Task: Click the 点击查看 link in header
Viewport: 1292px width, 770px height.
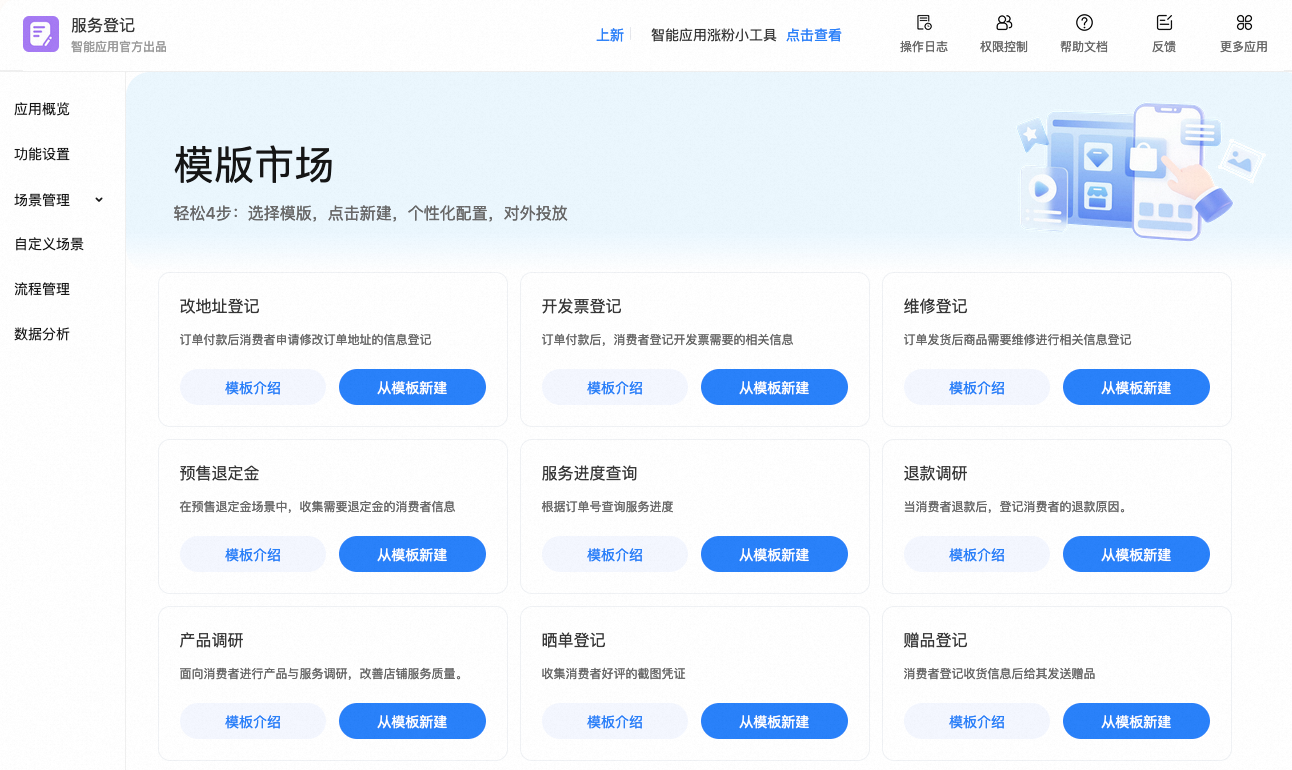Action: tap(813, 35)
